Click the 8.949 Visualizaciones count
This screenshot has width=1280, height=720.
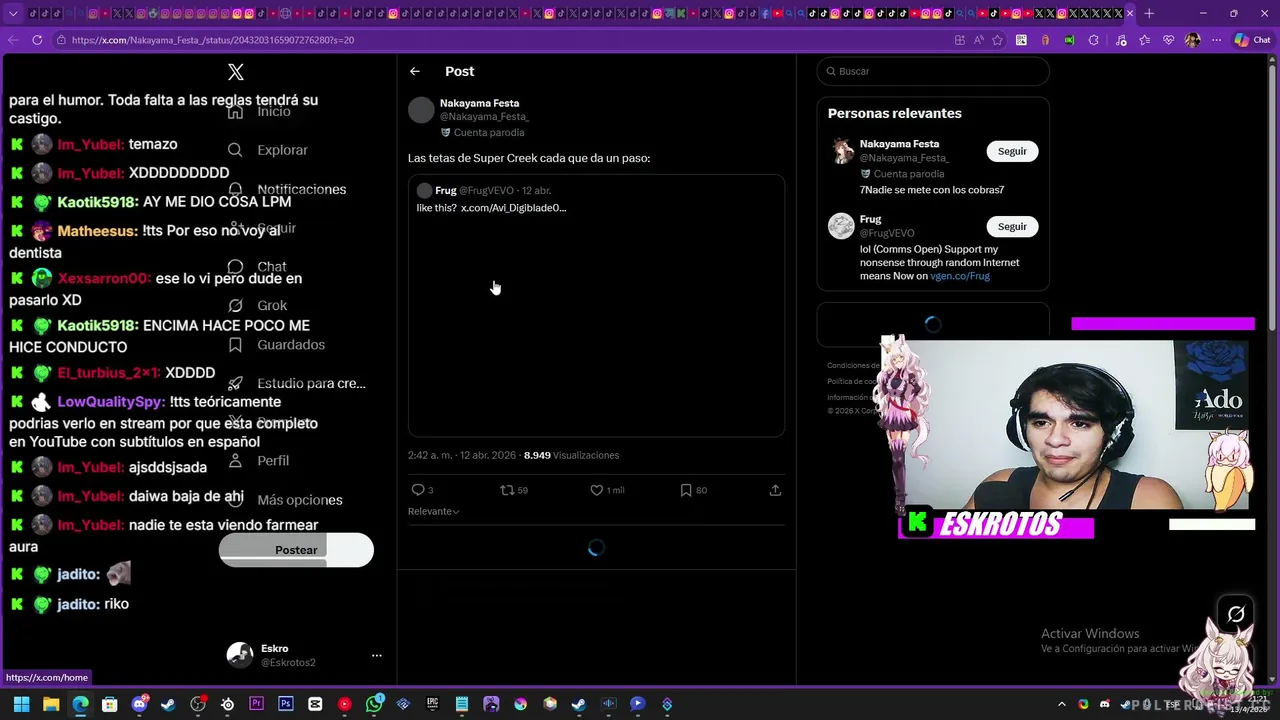click(571, 455)
